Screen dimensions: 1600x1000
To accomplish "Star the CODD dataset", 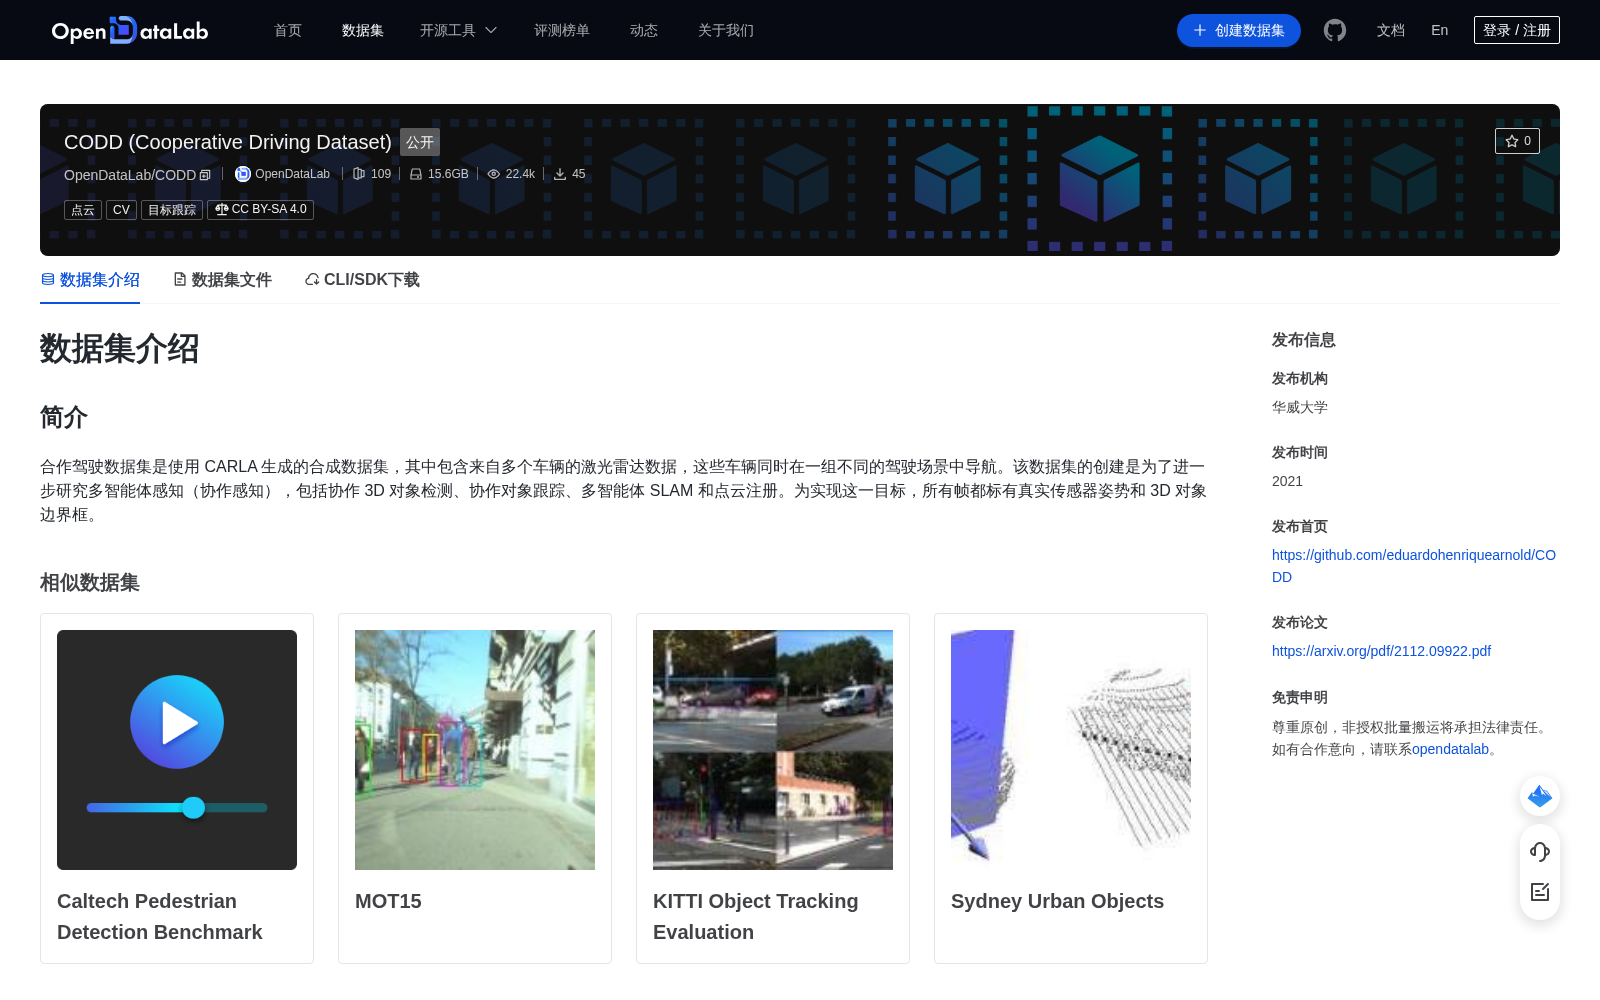I will tap(1517, 141).
